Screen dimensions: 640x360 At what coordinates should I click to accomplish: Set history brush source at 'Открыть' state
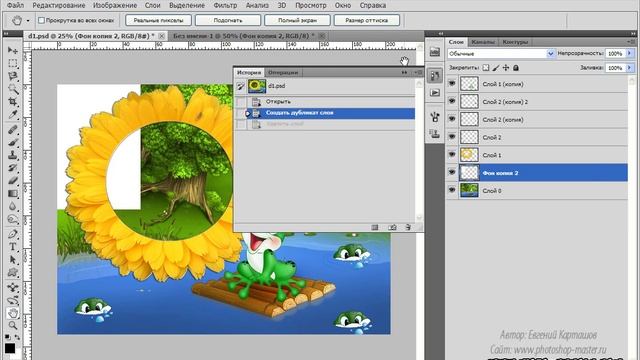[x=241, y=101]
